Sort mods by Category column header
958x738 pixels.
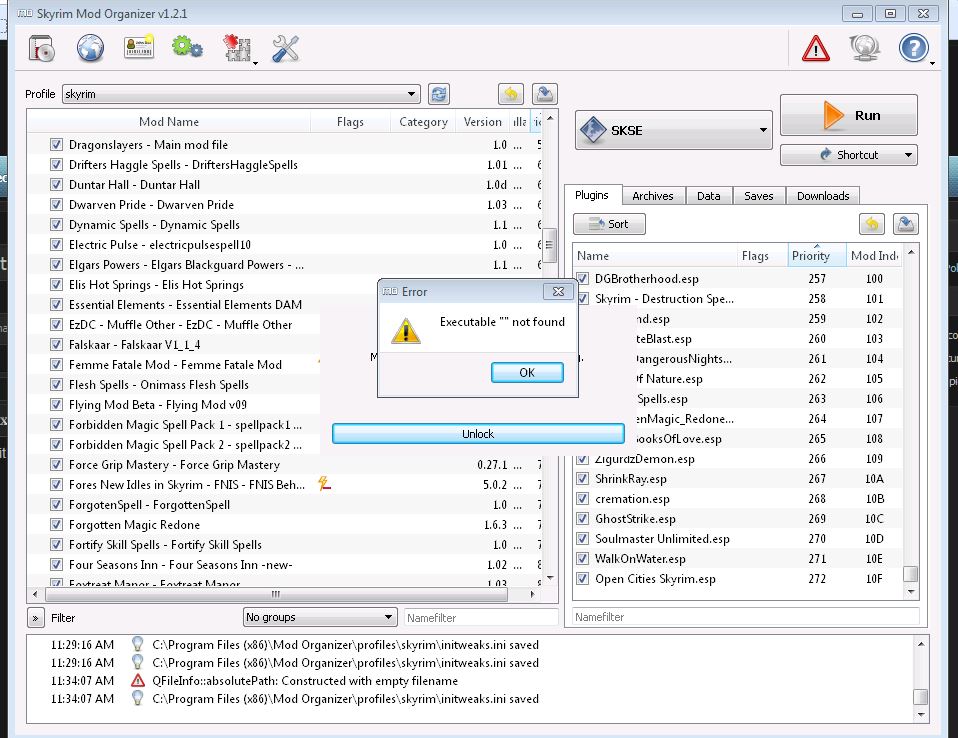(423, 122)
